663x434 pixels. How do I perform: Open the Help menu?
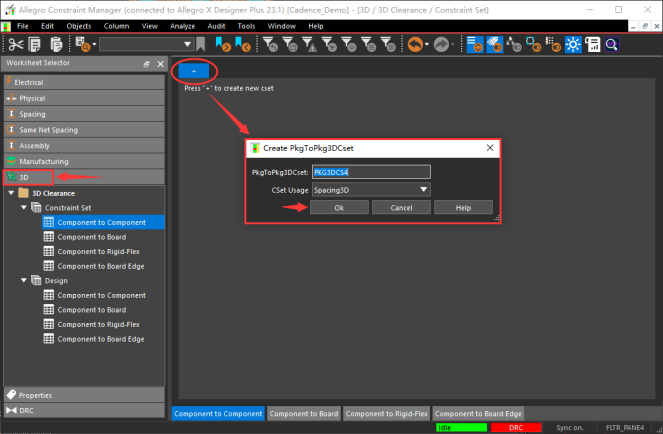coord(315,26)
